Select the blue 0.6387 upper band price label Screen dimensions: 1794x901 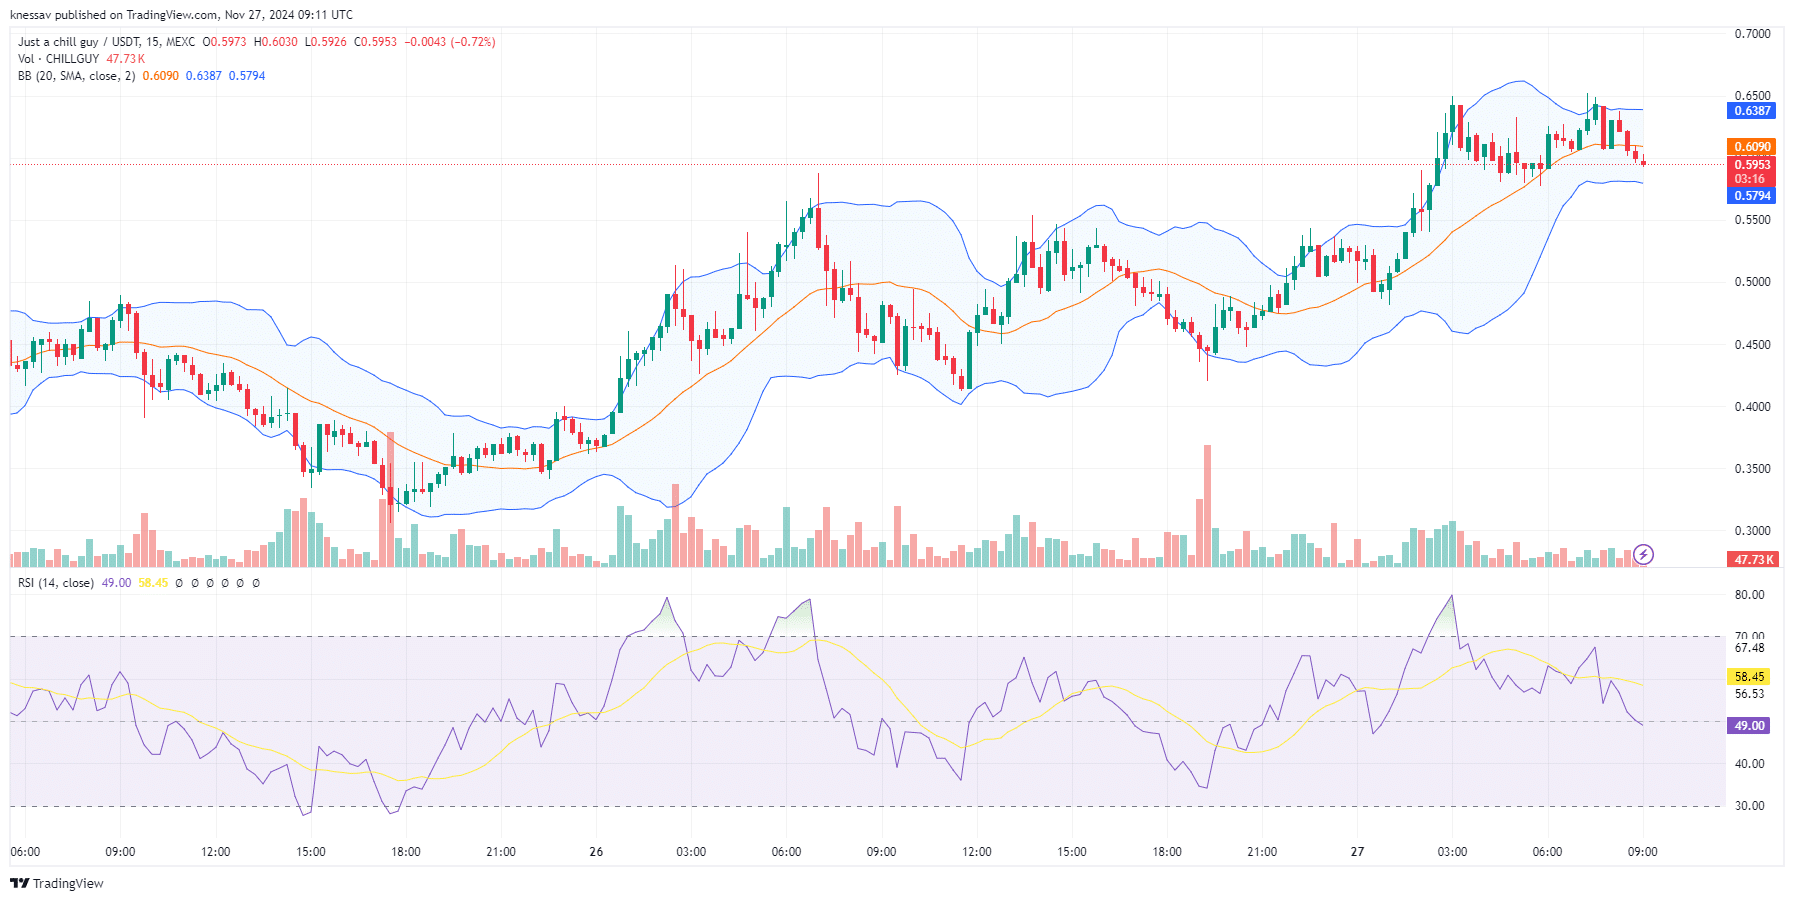click(1752, 111)
